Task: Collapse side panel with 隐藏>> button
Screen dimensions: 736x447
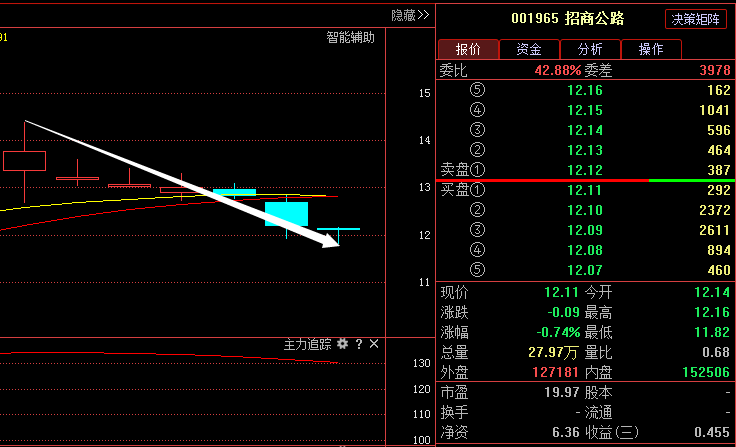Action: click(410, 15)
